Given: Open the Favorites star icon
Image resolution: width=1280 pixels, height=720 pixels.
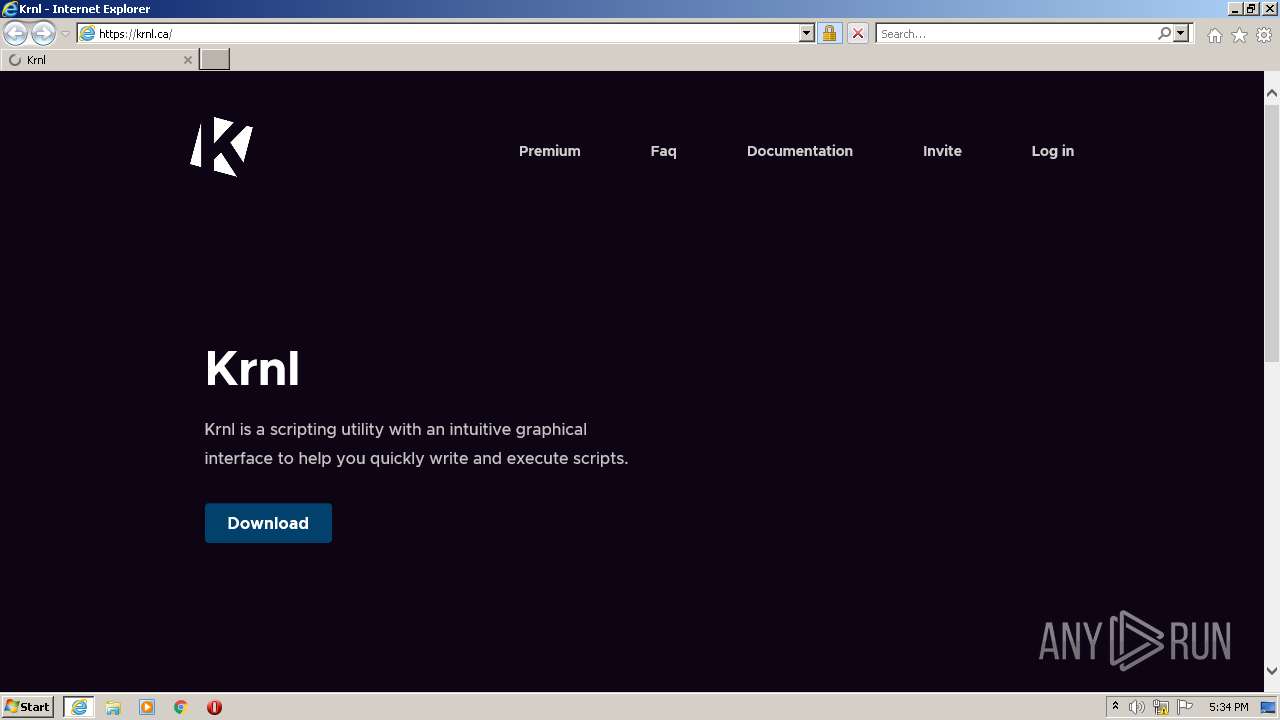Looking at the screenshot, I should click(x=1239, y=35).
